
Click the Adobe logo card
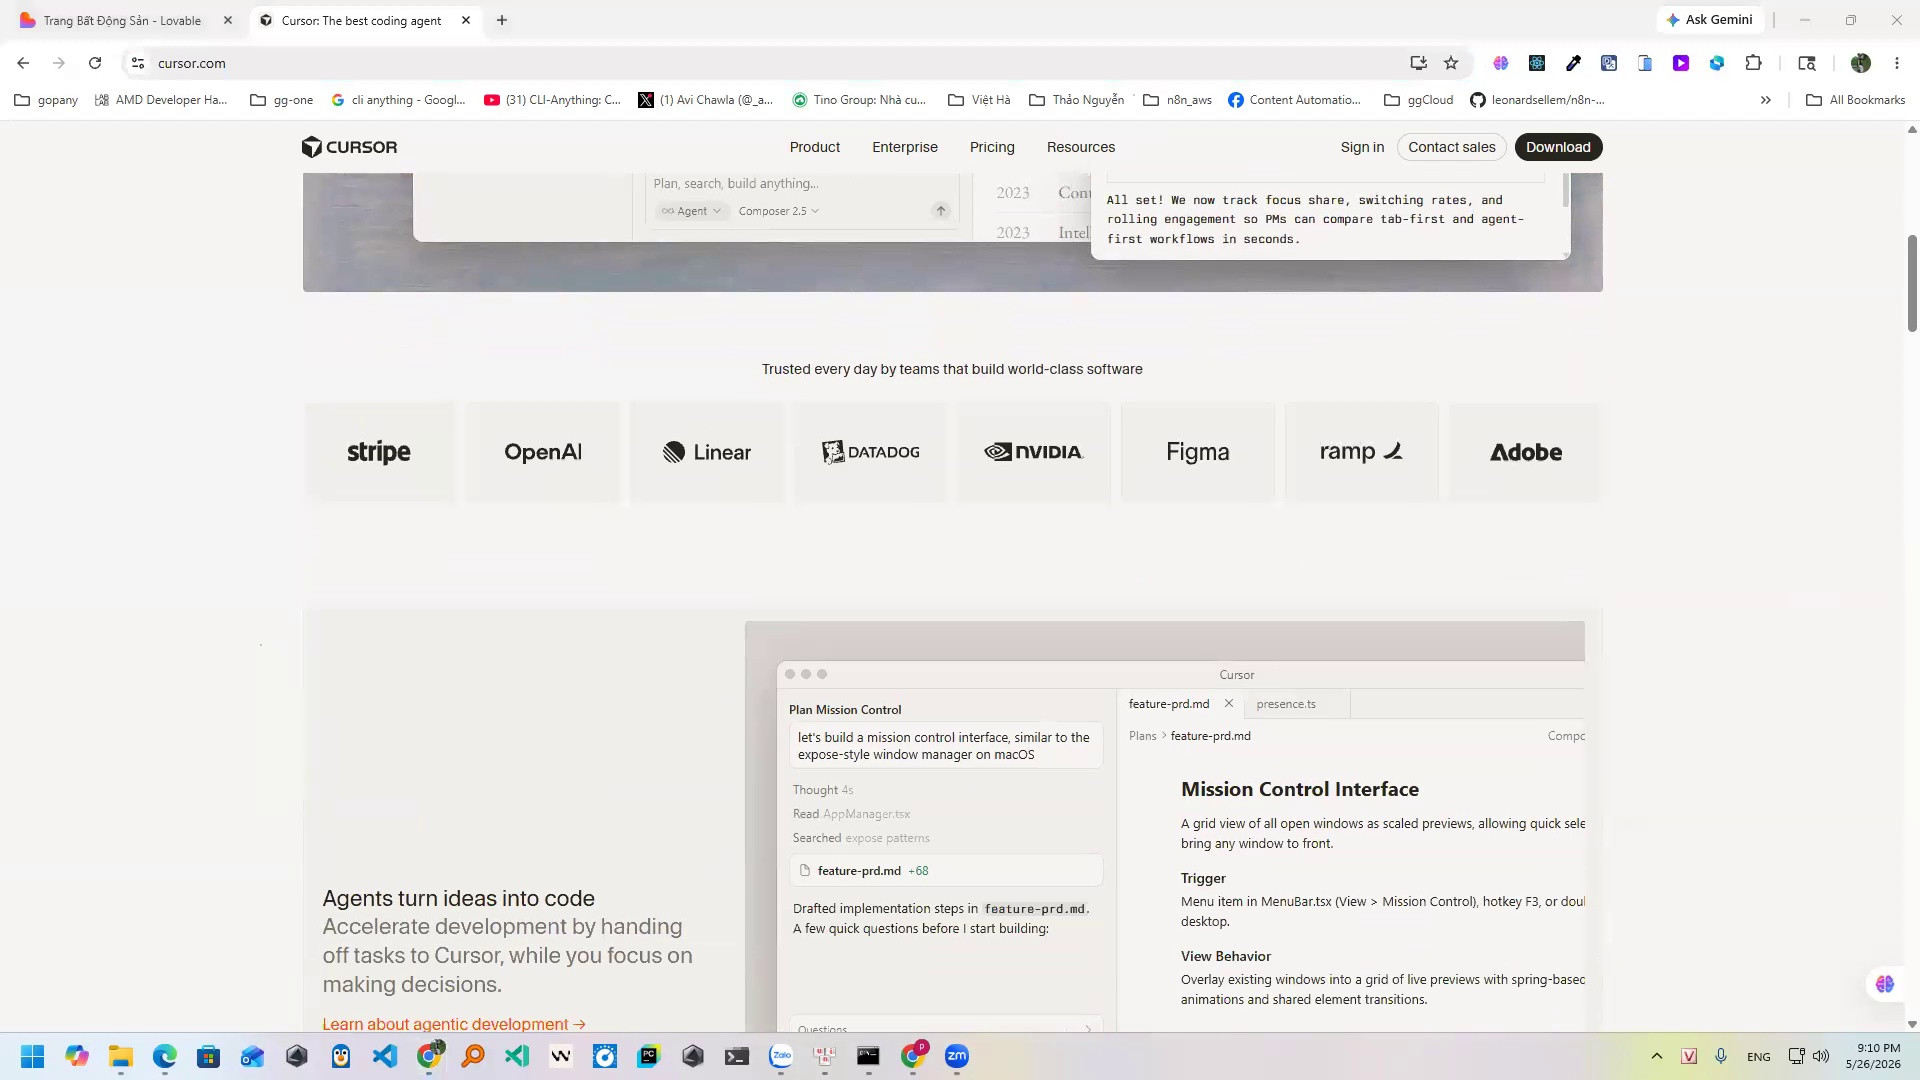point(1525,452)
